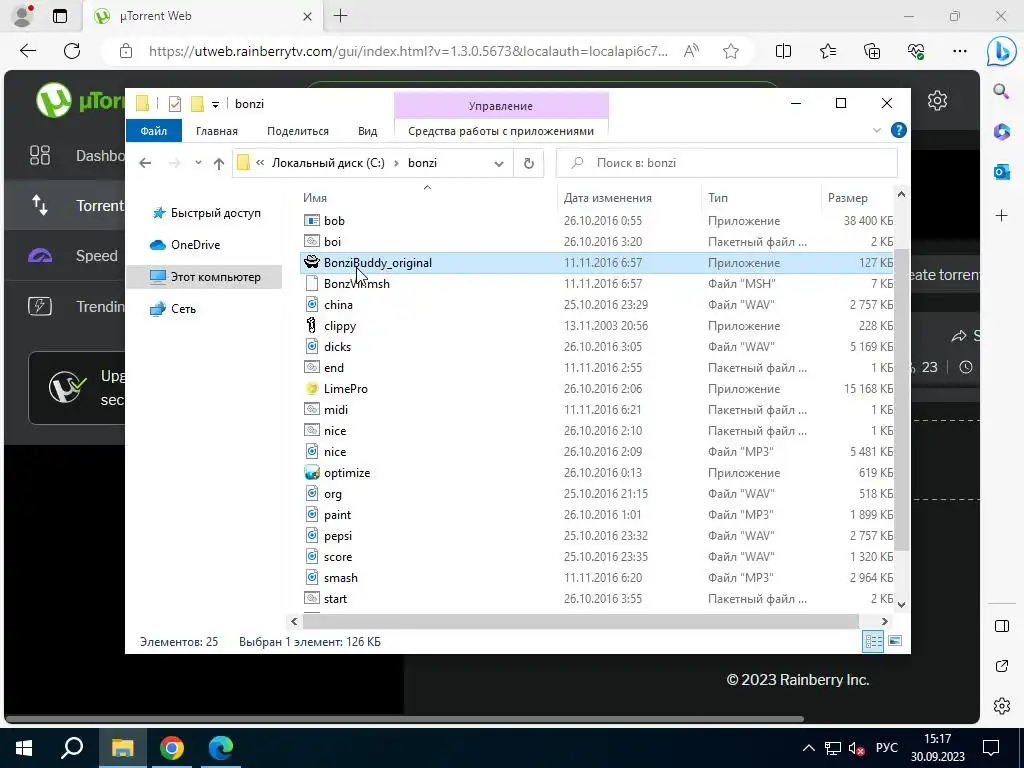Image resolution: width=1024 pixels, height=768 pixels.
Task: Select the clippy application icon
Action: 312,325
